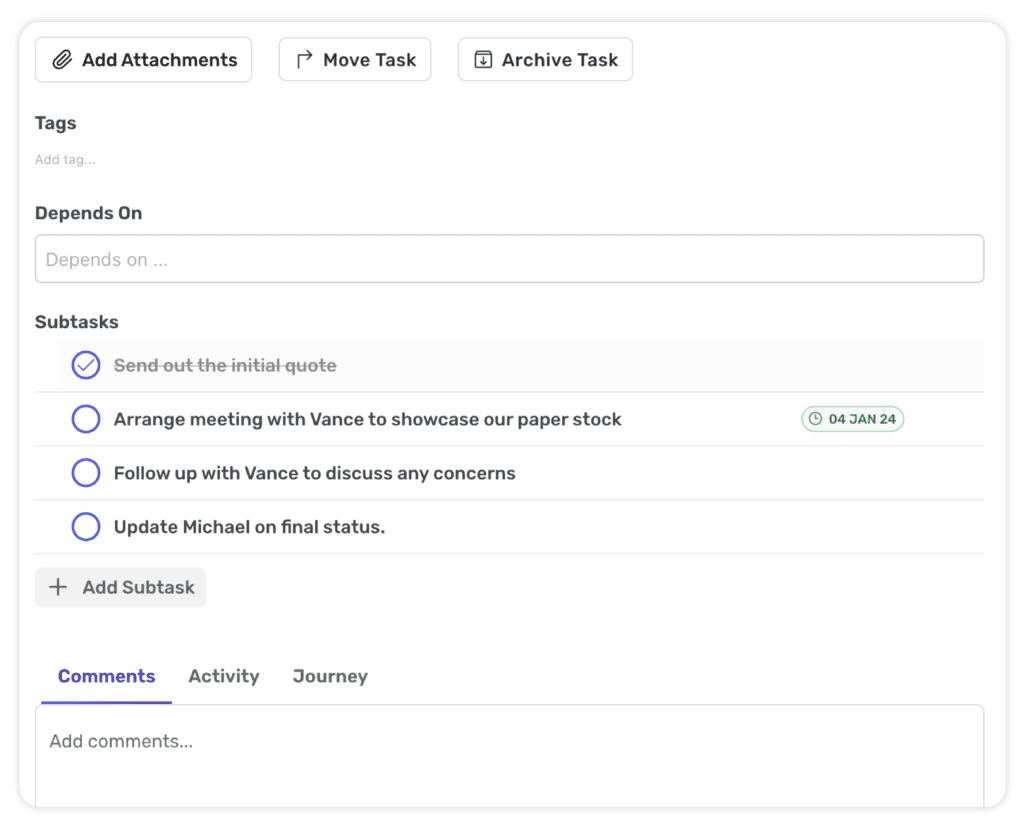Open the Journey tab
This screenshot has height=829, width=1024.
[x=330, y=676]
